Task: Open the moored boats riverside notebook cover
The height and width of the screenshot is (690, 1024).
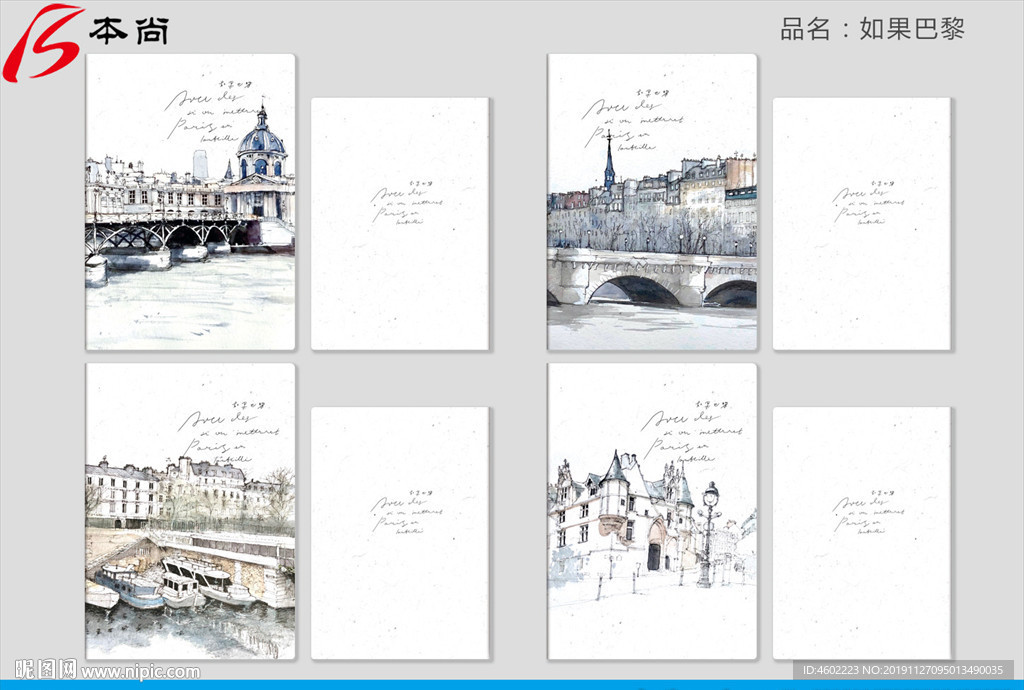Action: click(x=190, y=511)
